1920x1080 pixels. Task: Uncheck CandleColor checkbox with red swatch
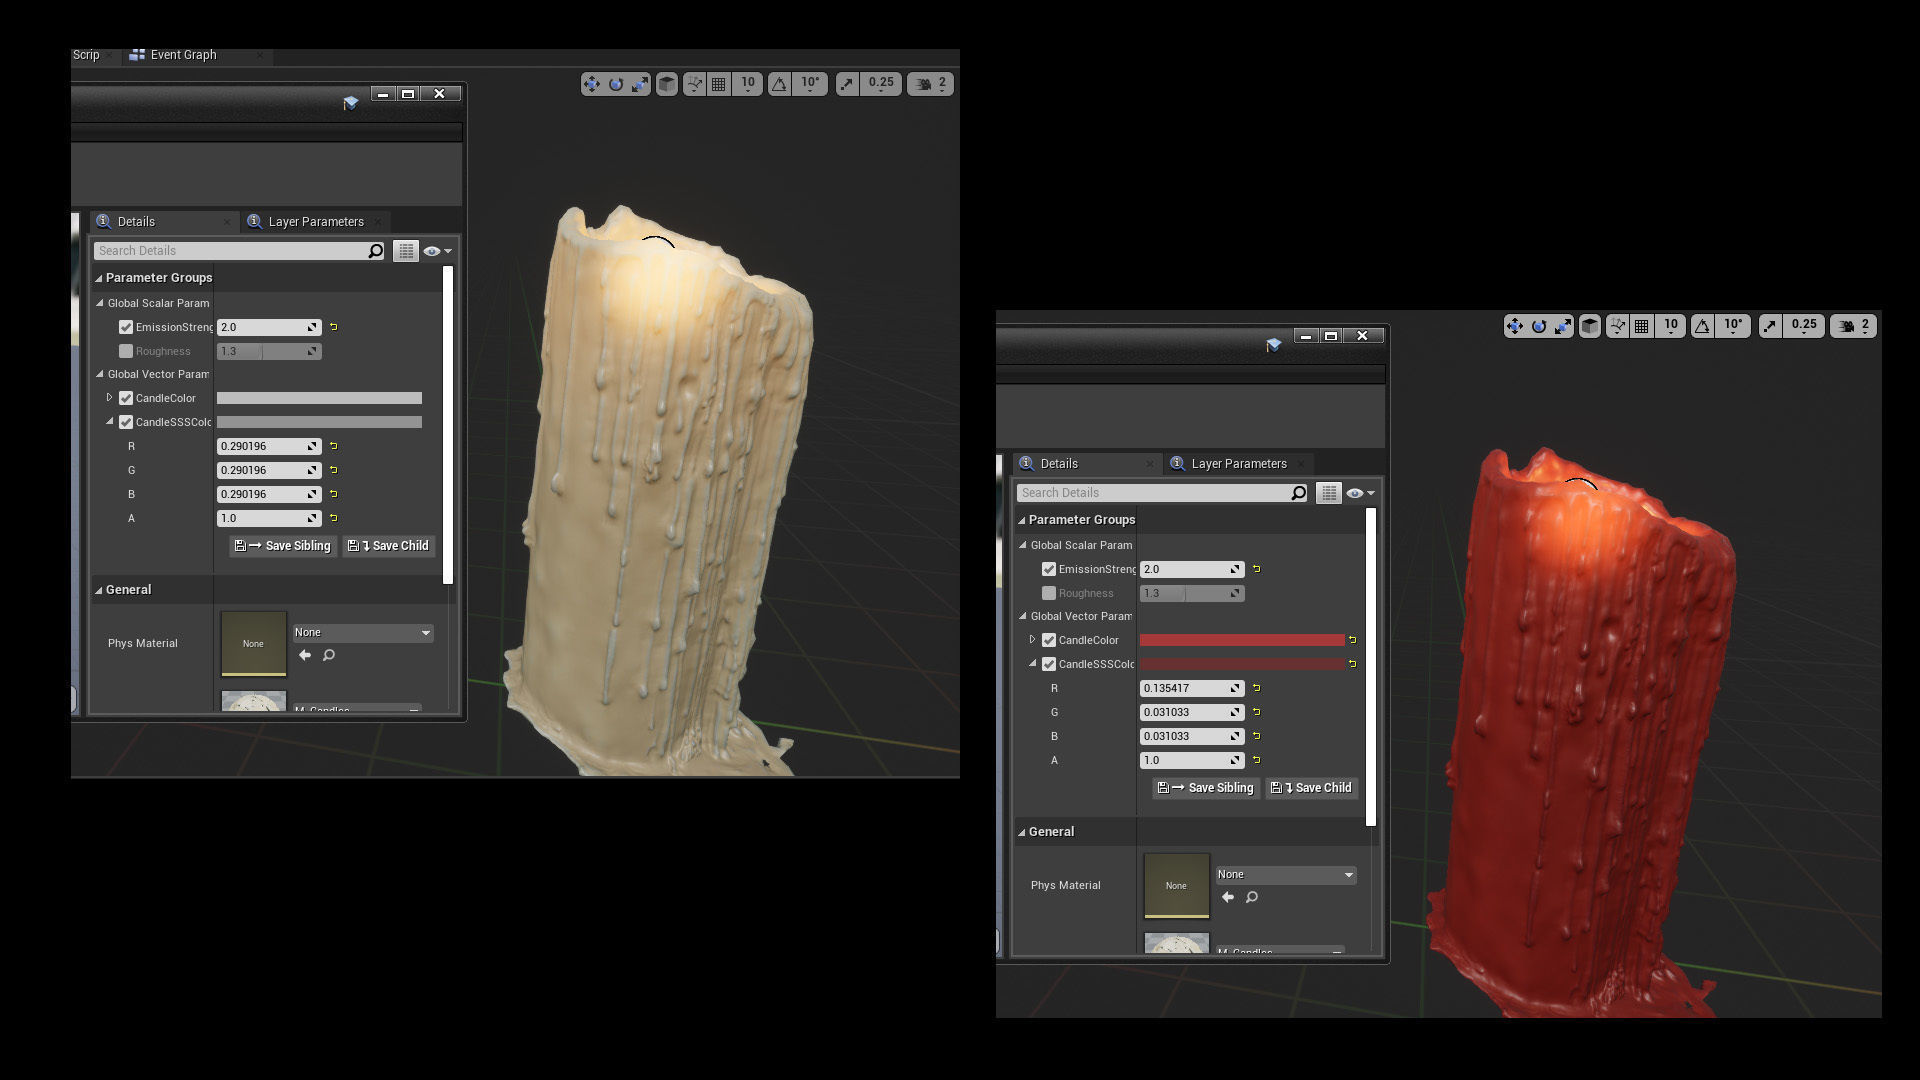tap(1049, 640)
